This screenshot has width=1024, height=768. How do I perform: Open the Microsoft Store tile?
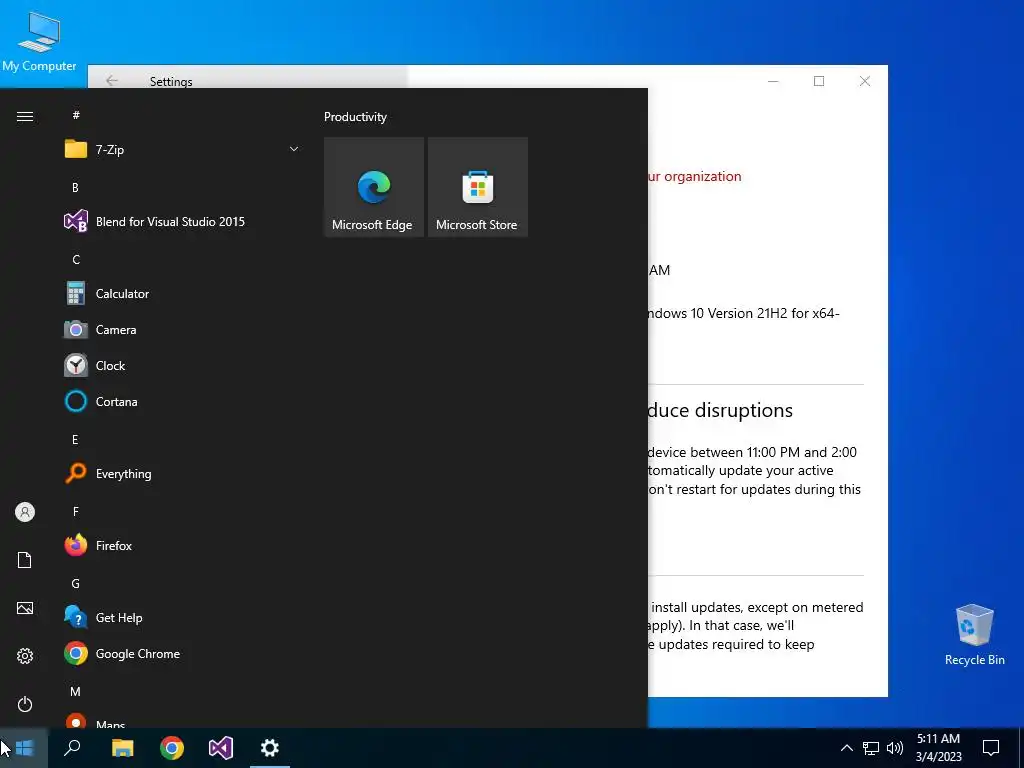click(x=477, y=187)
